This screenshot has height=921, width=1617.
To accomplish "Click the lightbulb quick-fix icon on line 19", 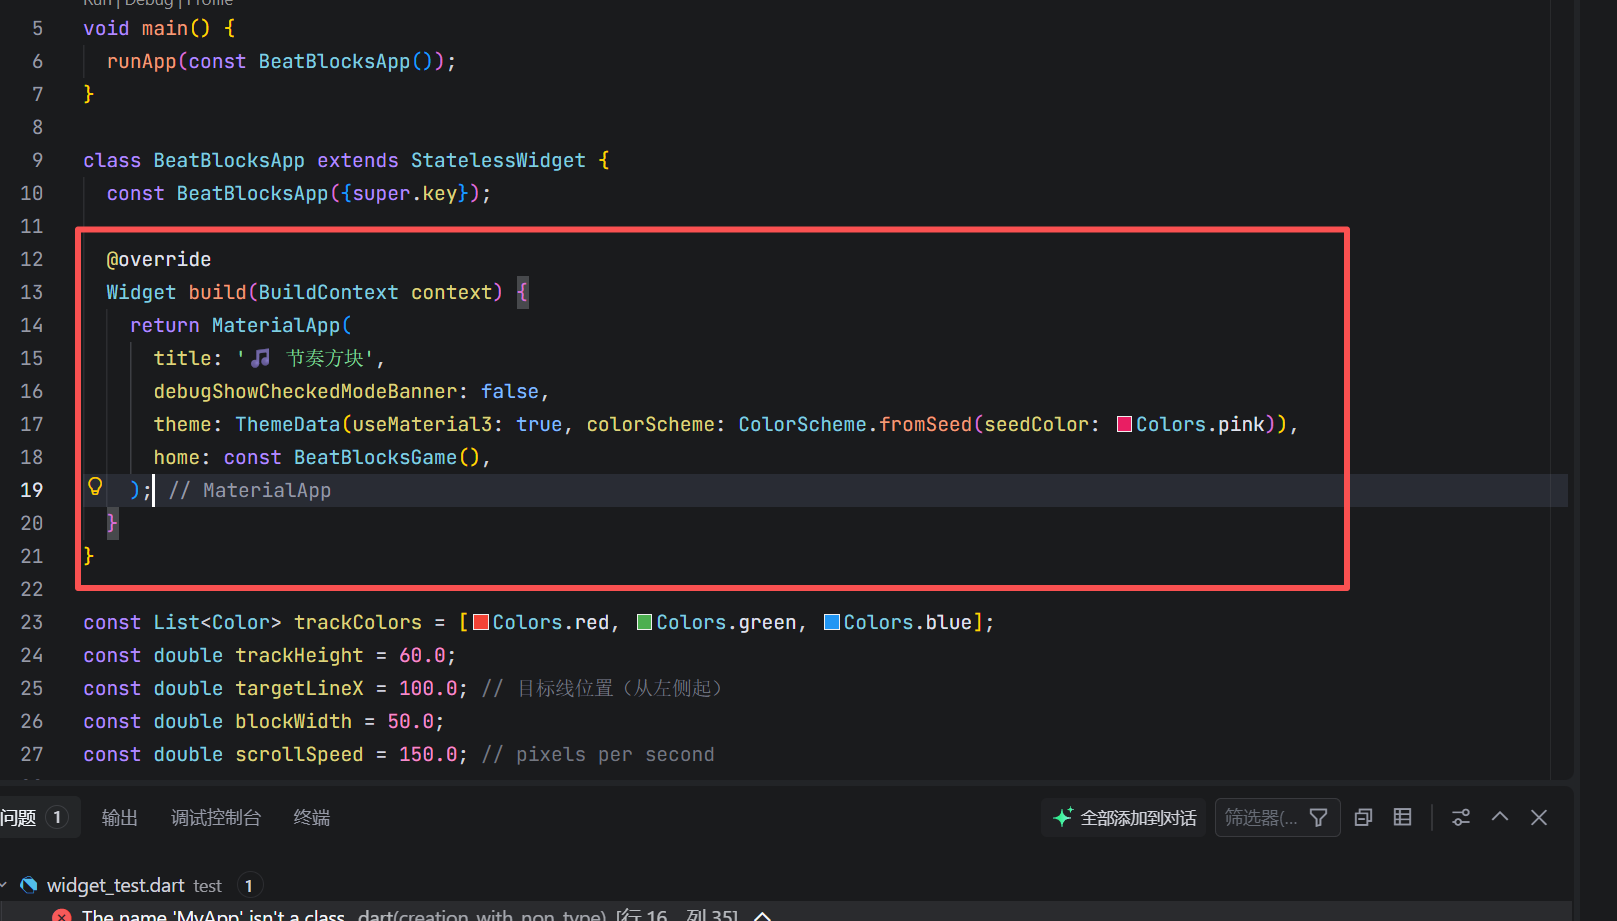I will coord(95,487).
